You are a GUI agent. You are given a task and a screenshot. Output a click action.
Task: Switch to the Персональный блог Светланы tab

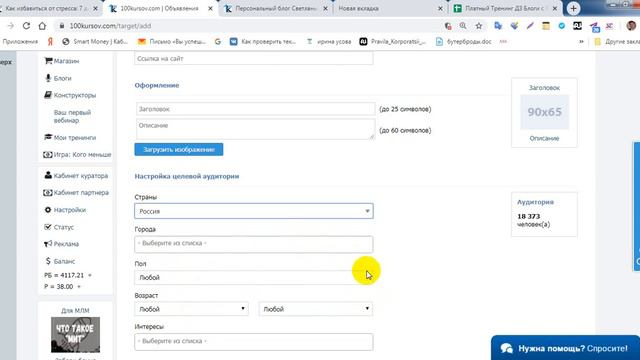275,8
